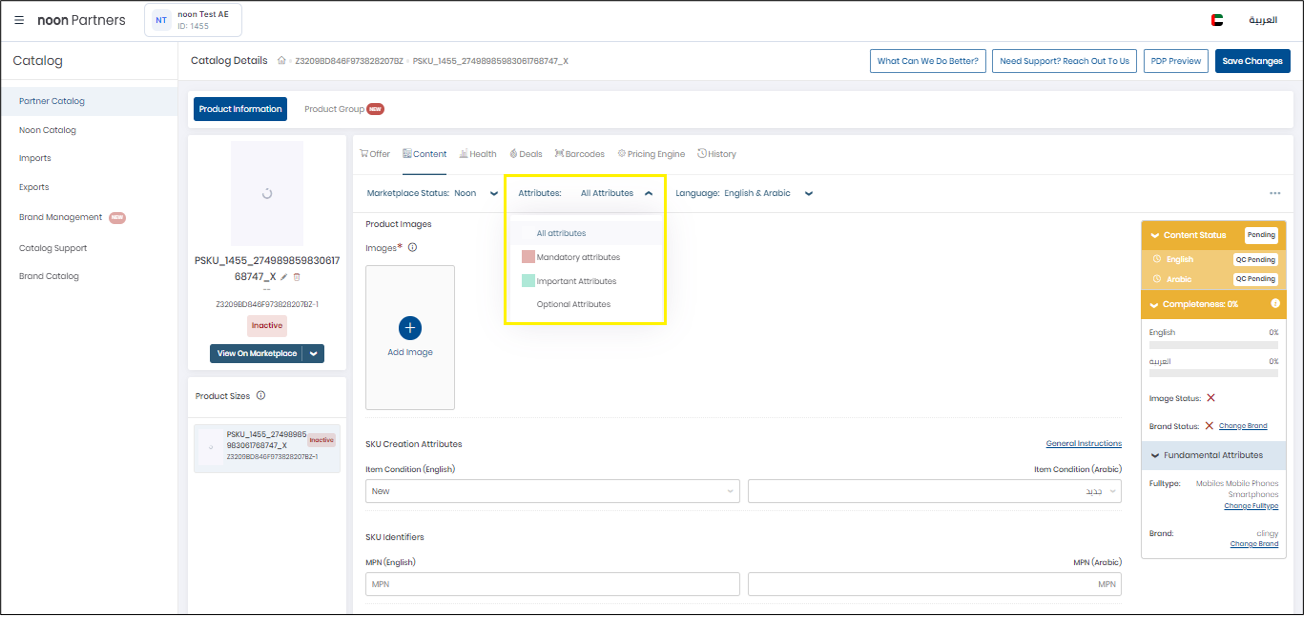Viewport: 1306px width, 617px height.
Task: Open the Offer tab
Action: click(375, 154)
